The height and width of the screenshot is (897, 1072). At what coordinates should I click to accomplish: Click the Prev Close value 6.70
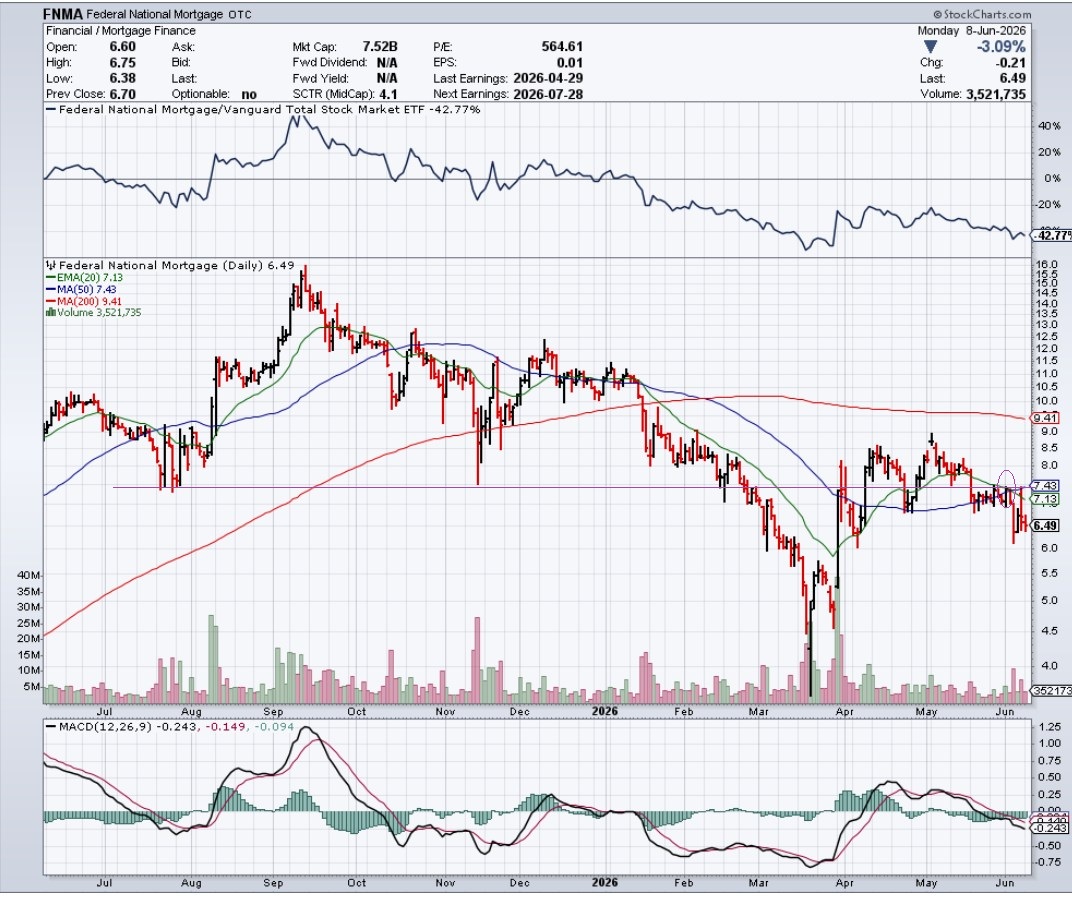coord(122,94)
